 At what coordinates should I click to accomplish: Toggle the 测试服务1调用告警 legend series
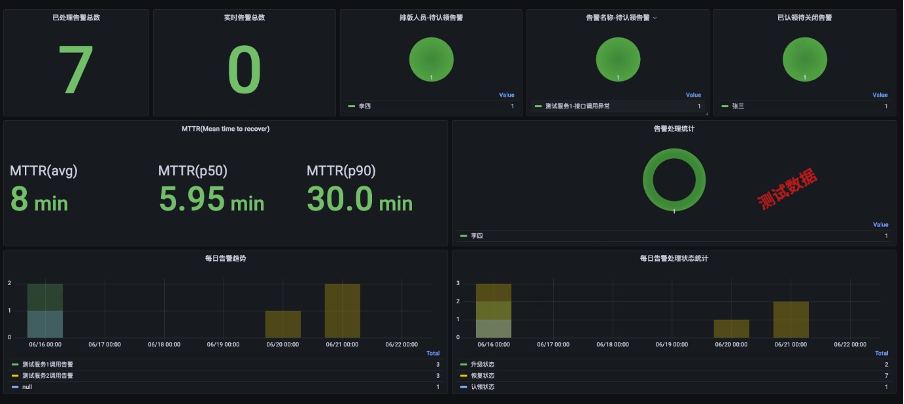48,364
